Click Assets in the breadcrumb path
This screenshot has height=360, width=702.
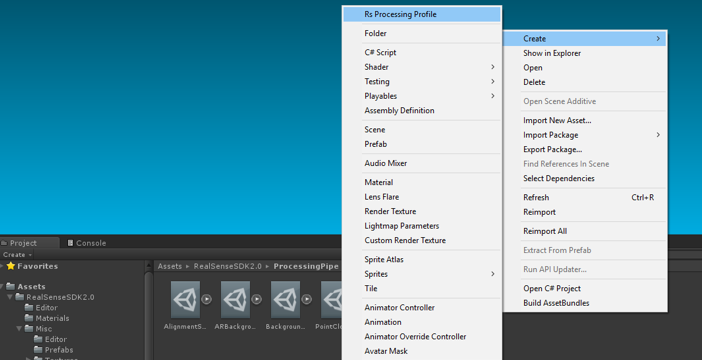170,266
